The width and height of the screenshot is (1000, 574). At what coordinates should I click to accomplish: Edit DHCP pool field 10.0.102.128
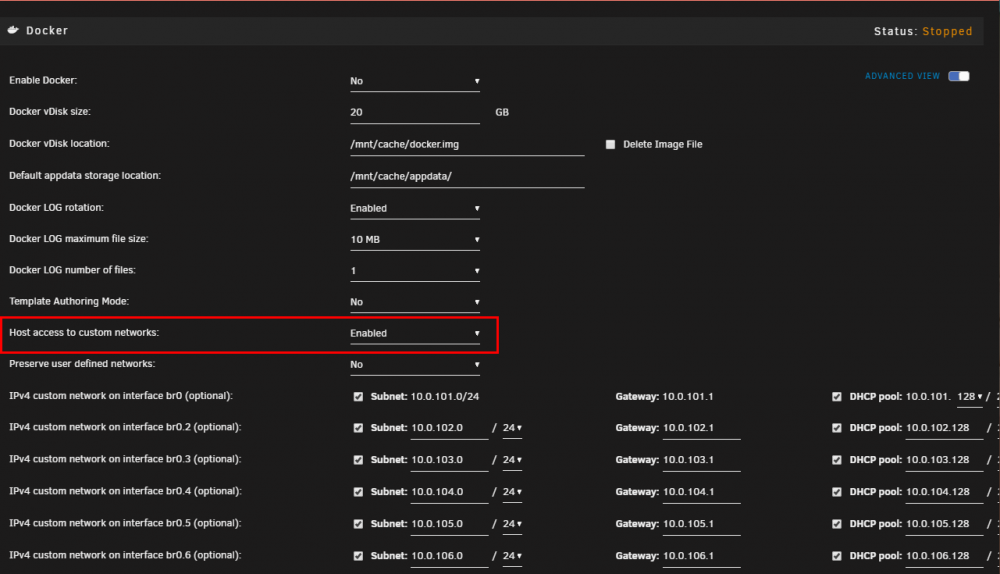tap(945, 428)
